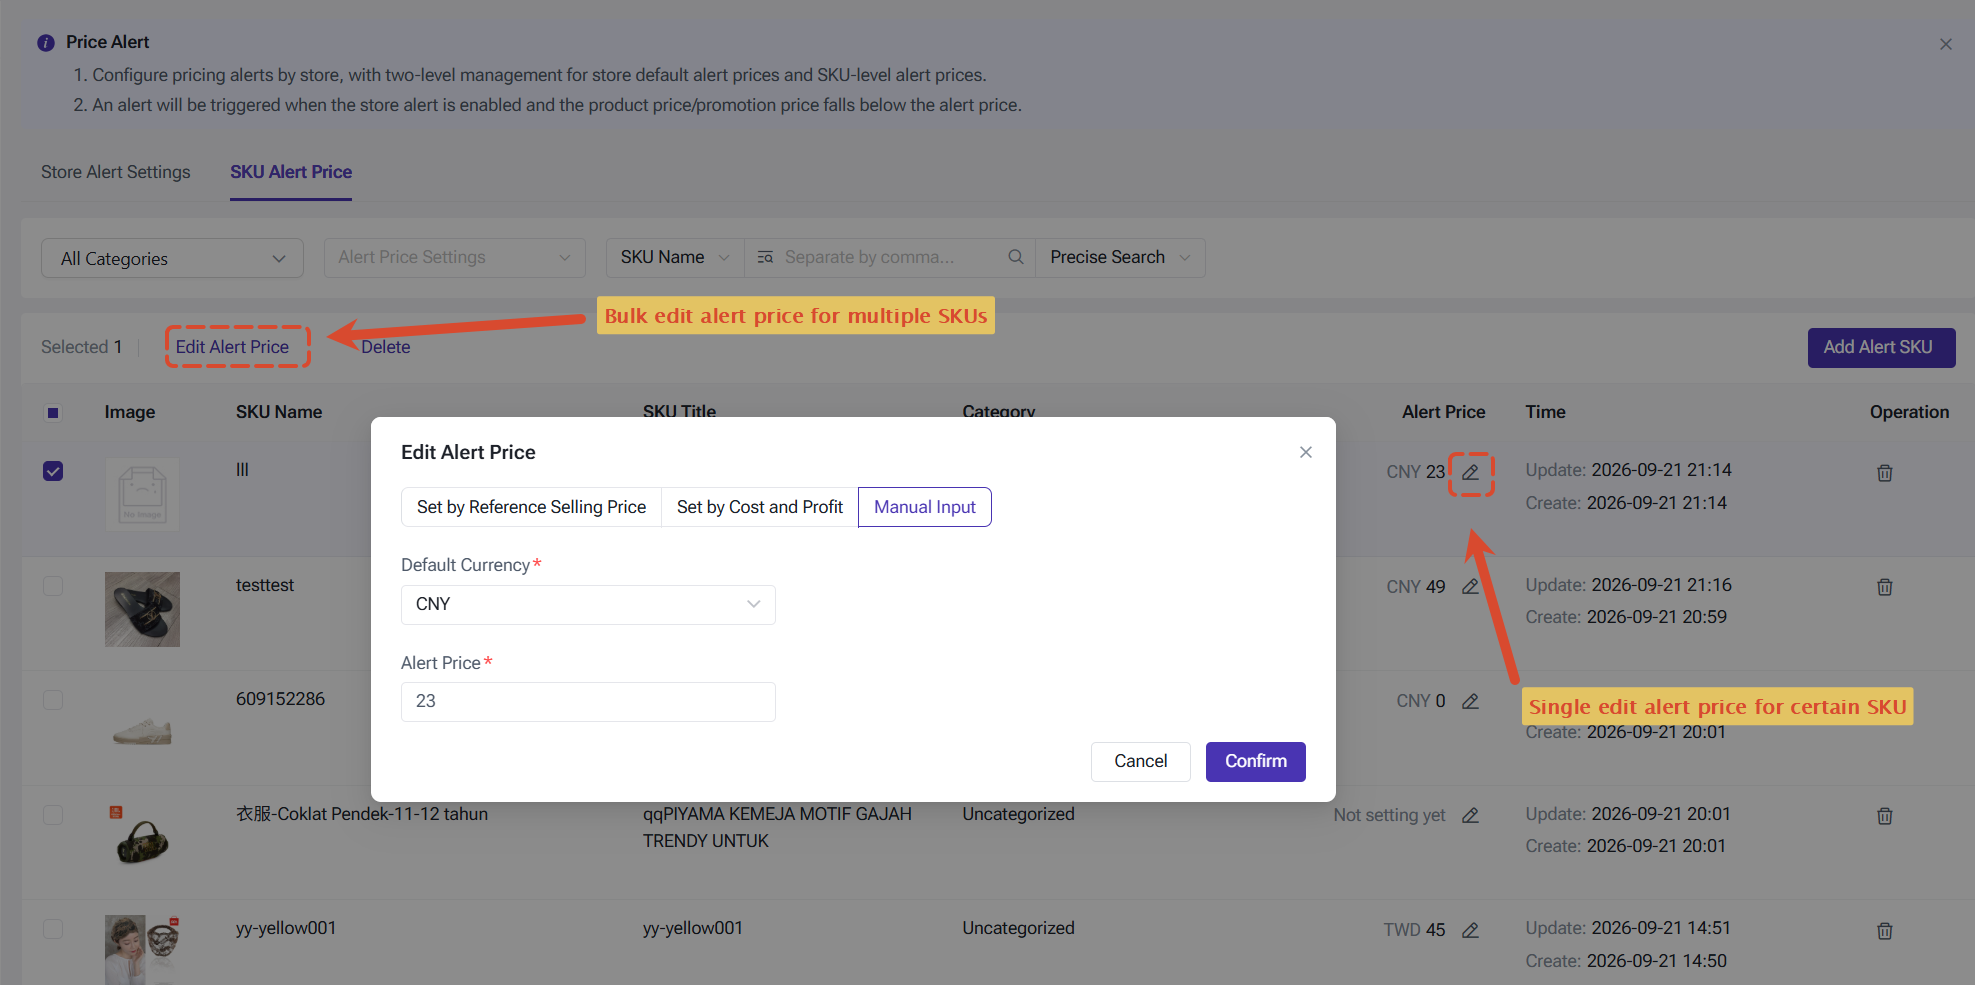This screenshot has height=985, width=1975.
Task: Click the batch input icon in search field
Action: [765, 257]
